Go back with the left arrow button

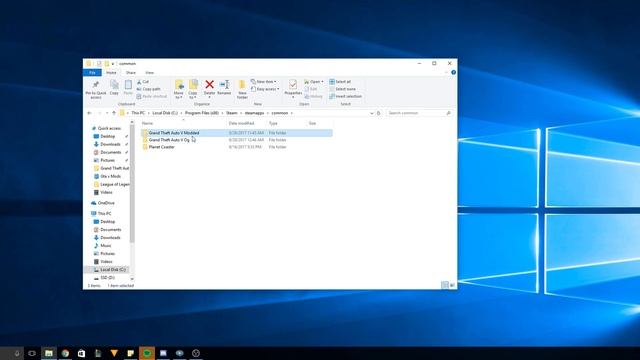coord(89,113)
